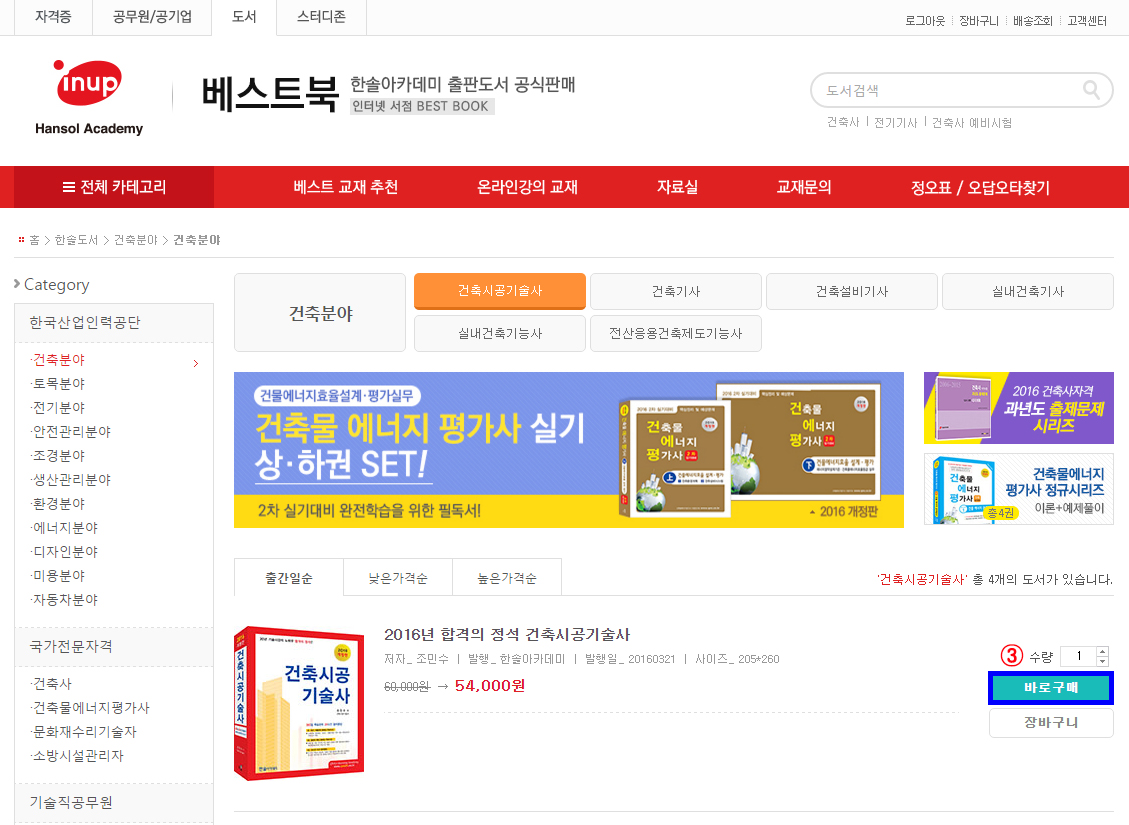The width and height of the screenshot is (1129, 825).
Task: Click the 건축사 suggested search keyword
Action: (x=843, y=122)
